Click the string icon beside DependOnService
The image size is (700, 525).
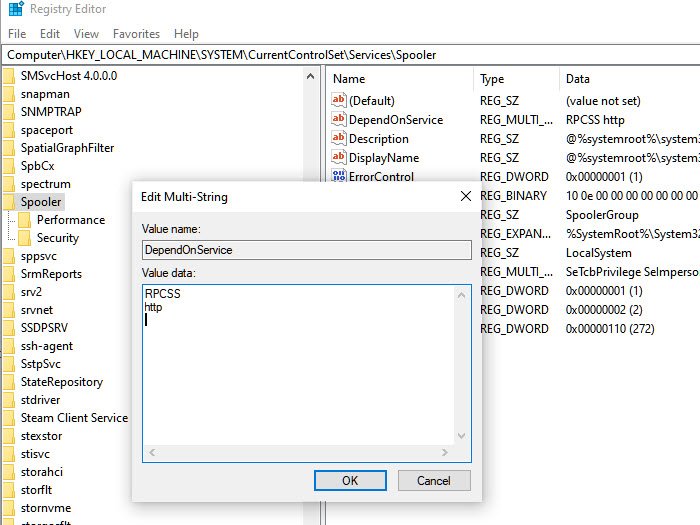[x=338, y=119]
